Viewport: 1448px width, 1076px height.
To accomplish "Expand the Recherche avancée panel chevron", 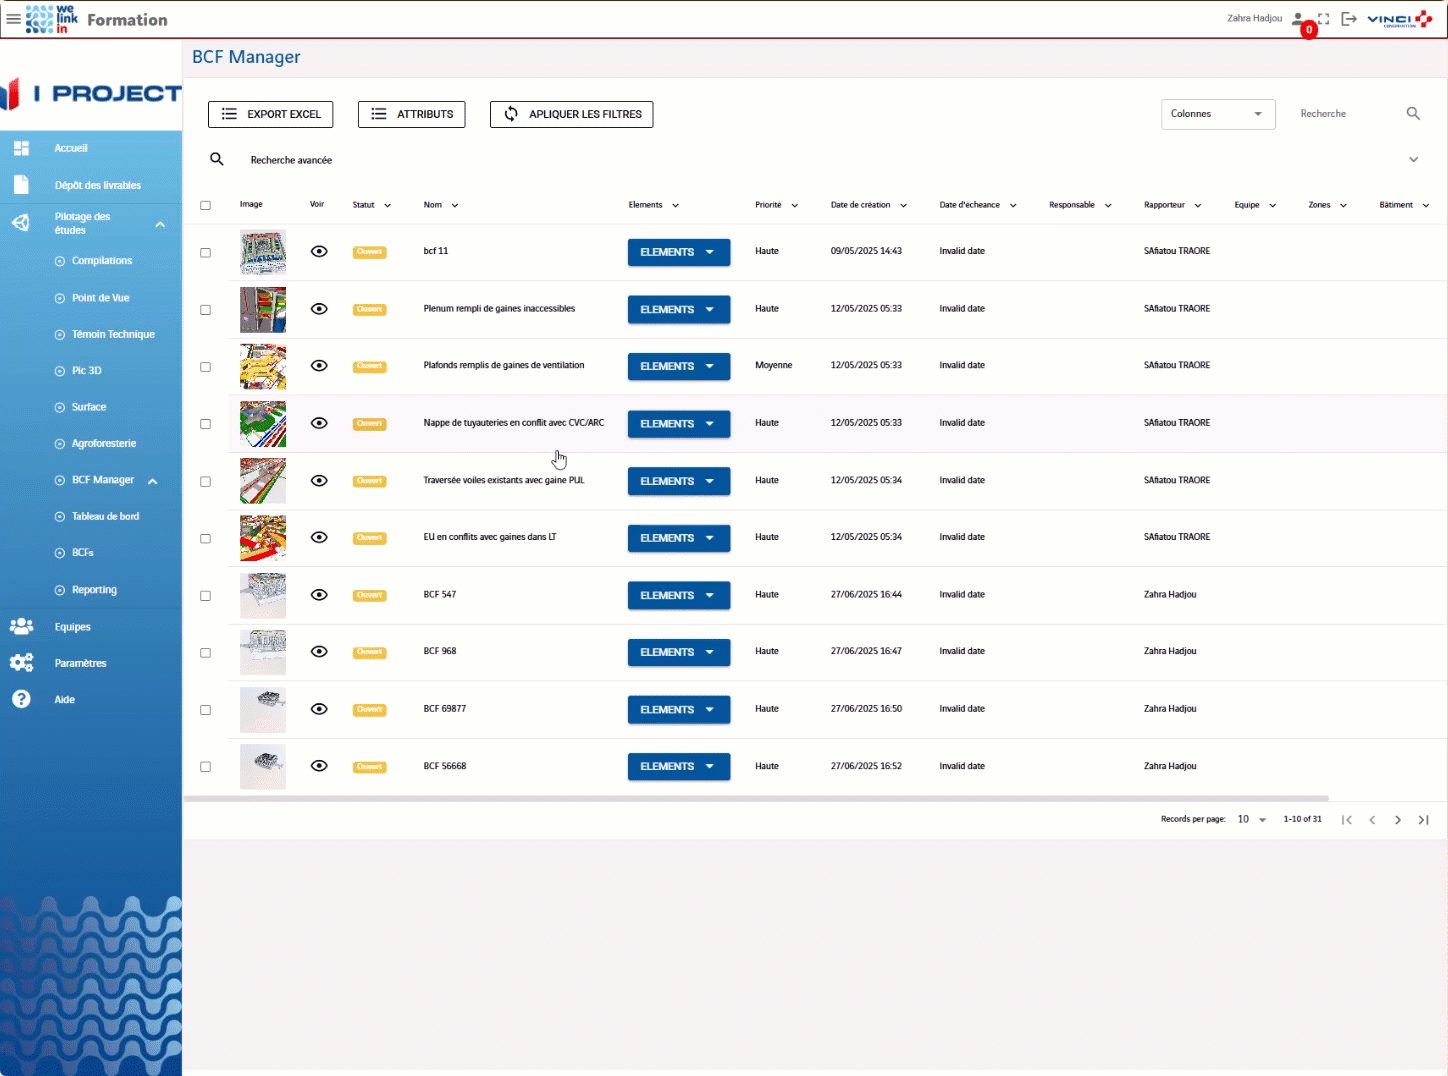I will [1413, 160].
